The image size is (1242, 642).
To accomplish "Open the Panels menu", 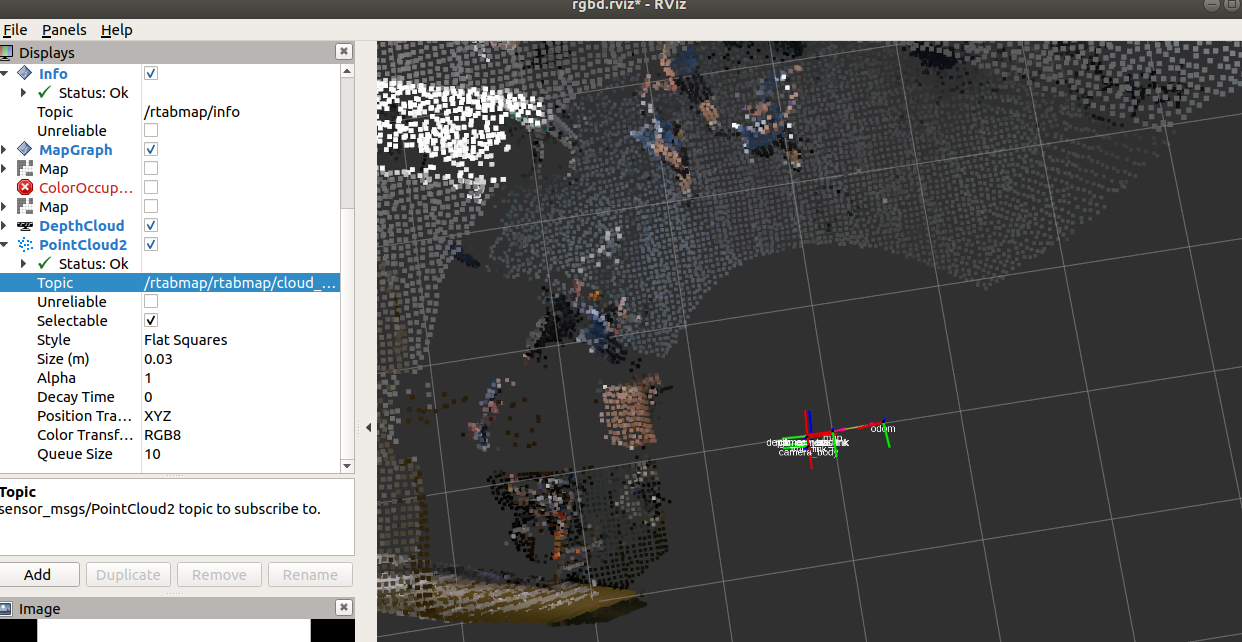I will 64,30.
